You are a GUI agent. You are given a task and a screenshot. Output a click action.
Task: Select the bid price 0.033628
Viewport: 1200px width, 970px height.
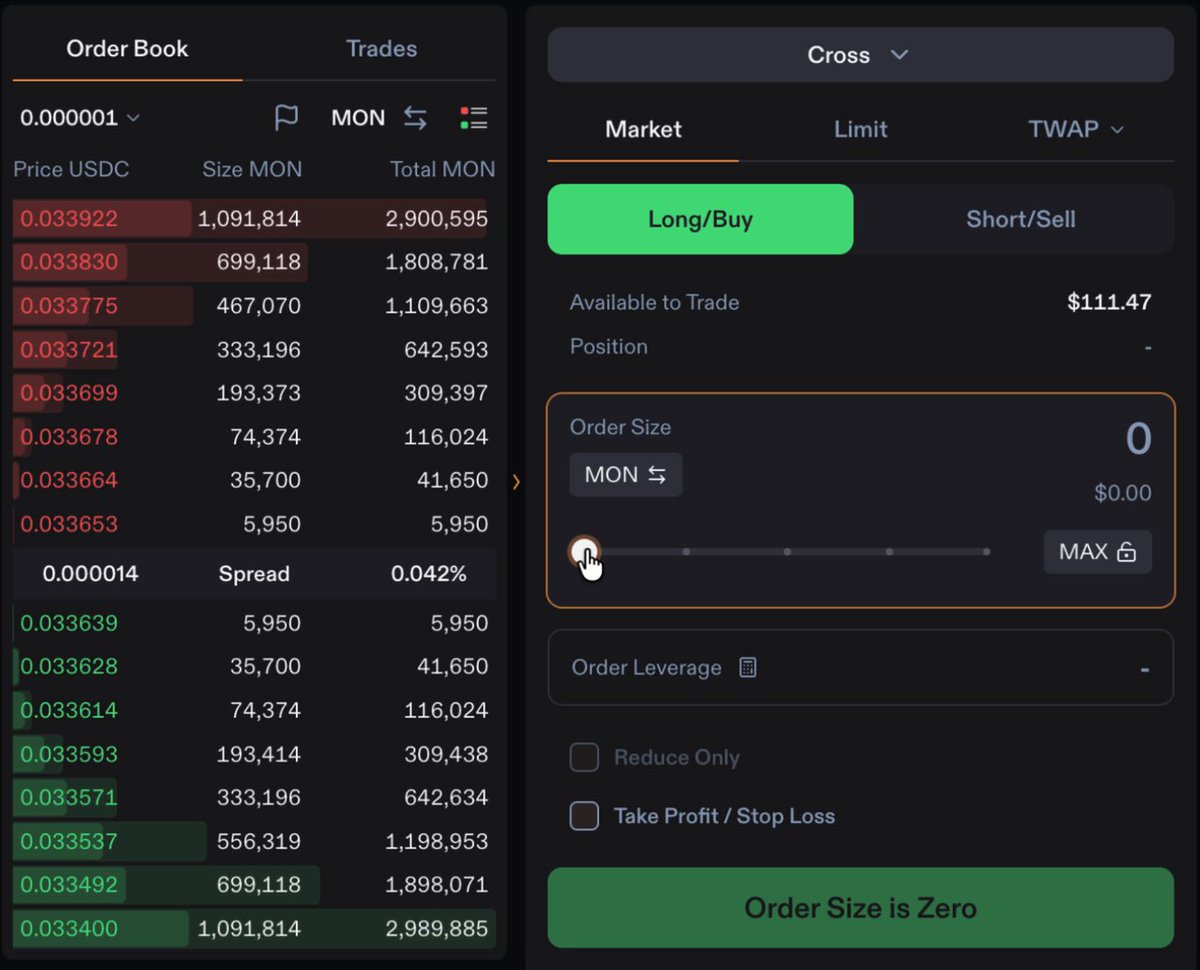tap(69, 666)
